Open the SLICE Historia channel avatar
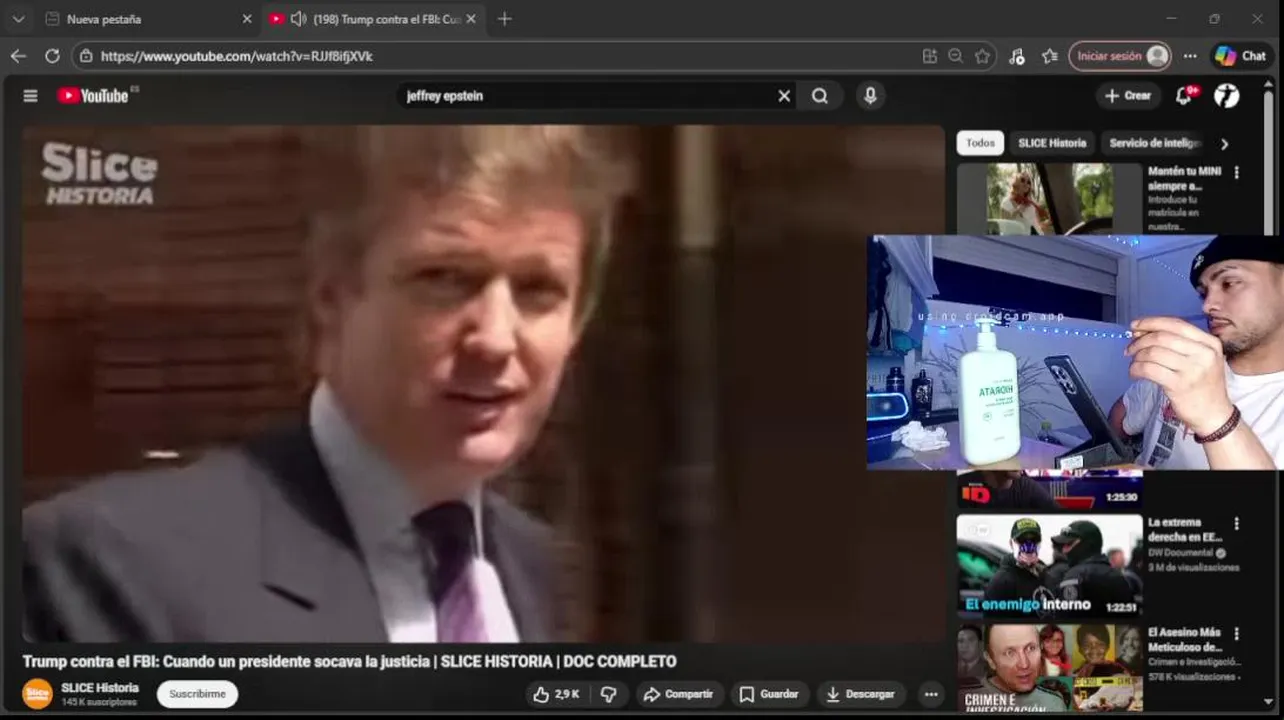 tap(37, 694)
